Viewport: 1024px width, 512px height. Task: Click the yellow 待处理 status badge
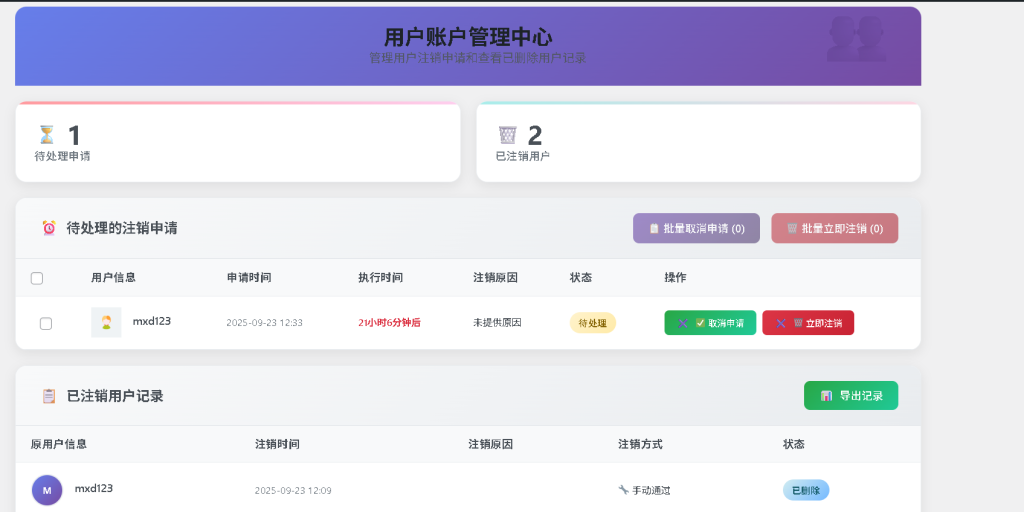point(593,323)
